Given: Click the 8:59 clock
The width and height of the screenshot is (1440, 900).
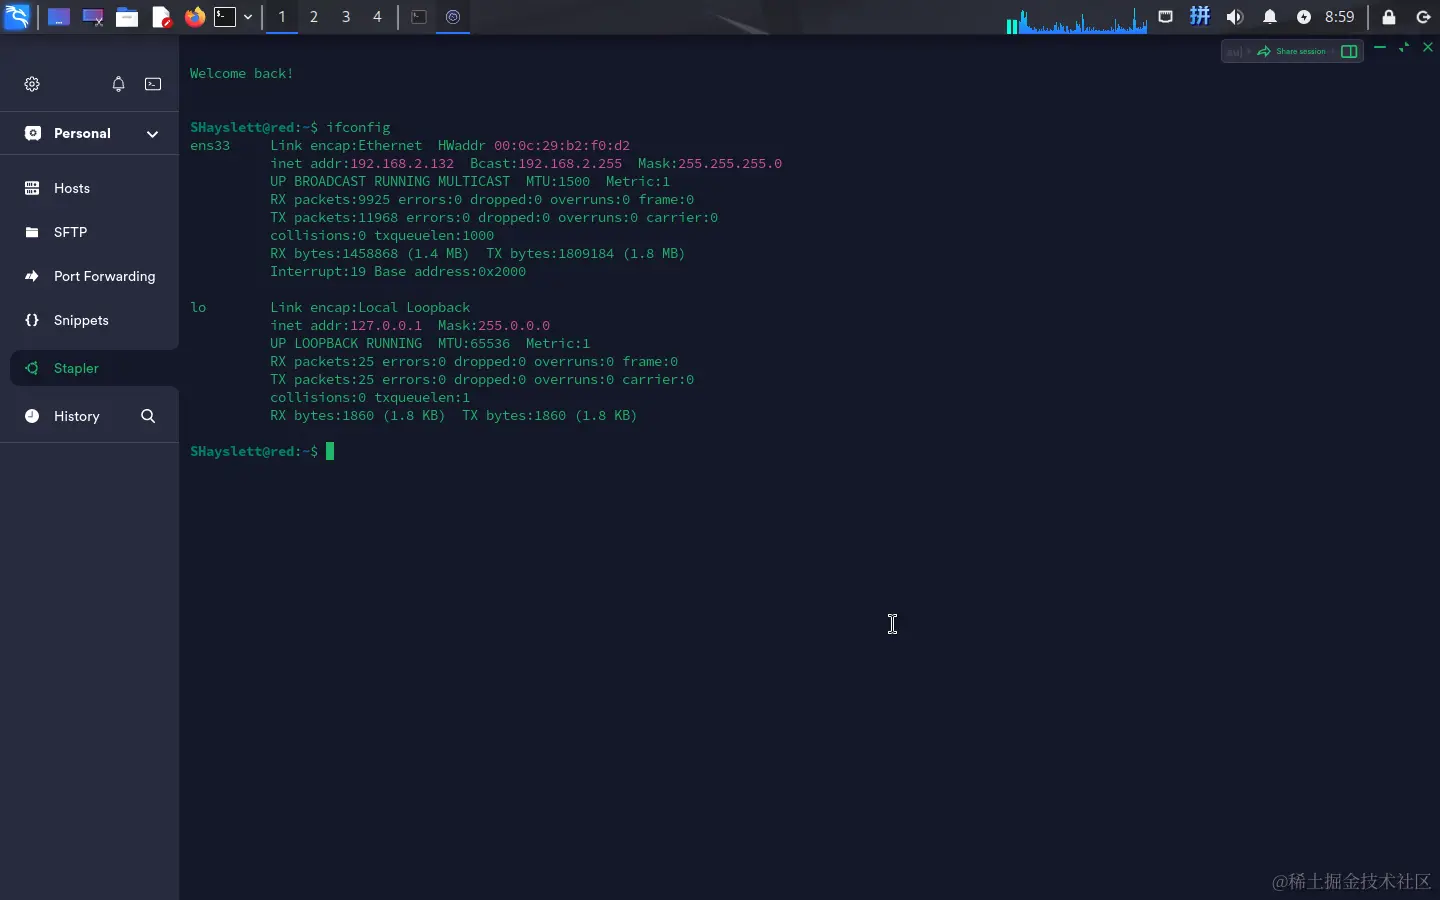Looking at the screenshot, I should pyautogui.click(x=1340, y=17).
